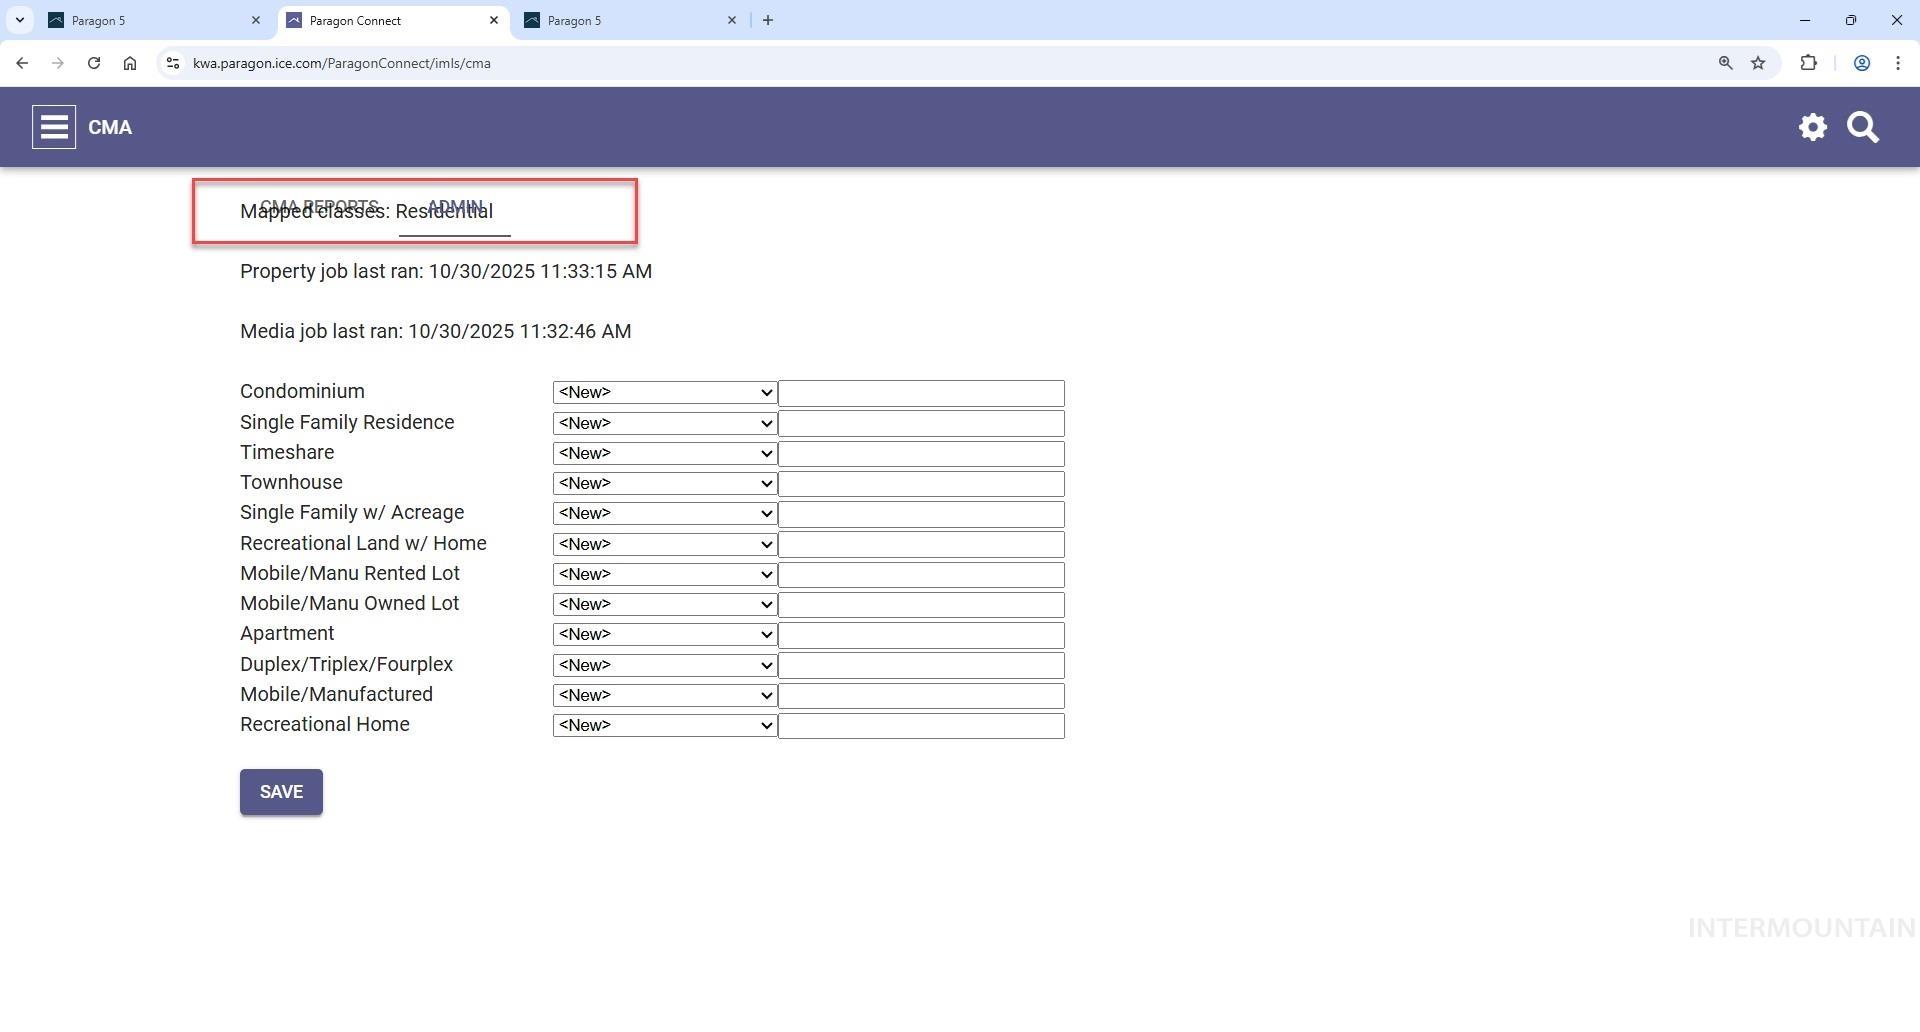
Task: Reload the page with browser refresh
Action: coord(94,63)
